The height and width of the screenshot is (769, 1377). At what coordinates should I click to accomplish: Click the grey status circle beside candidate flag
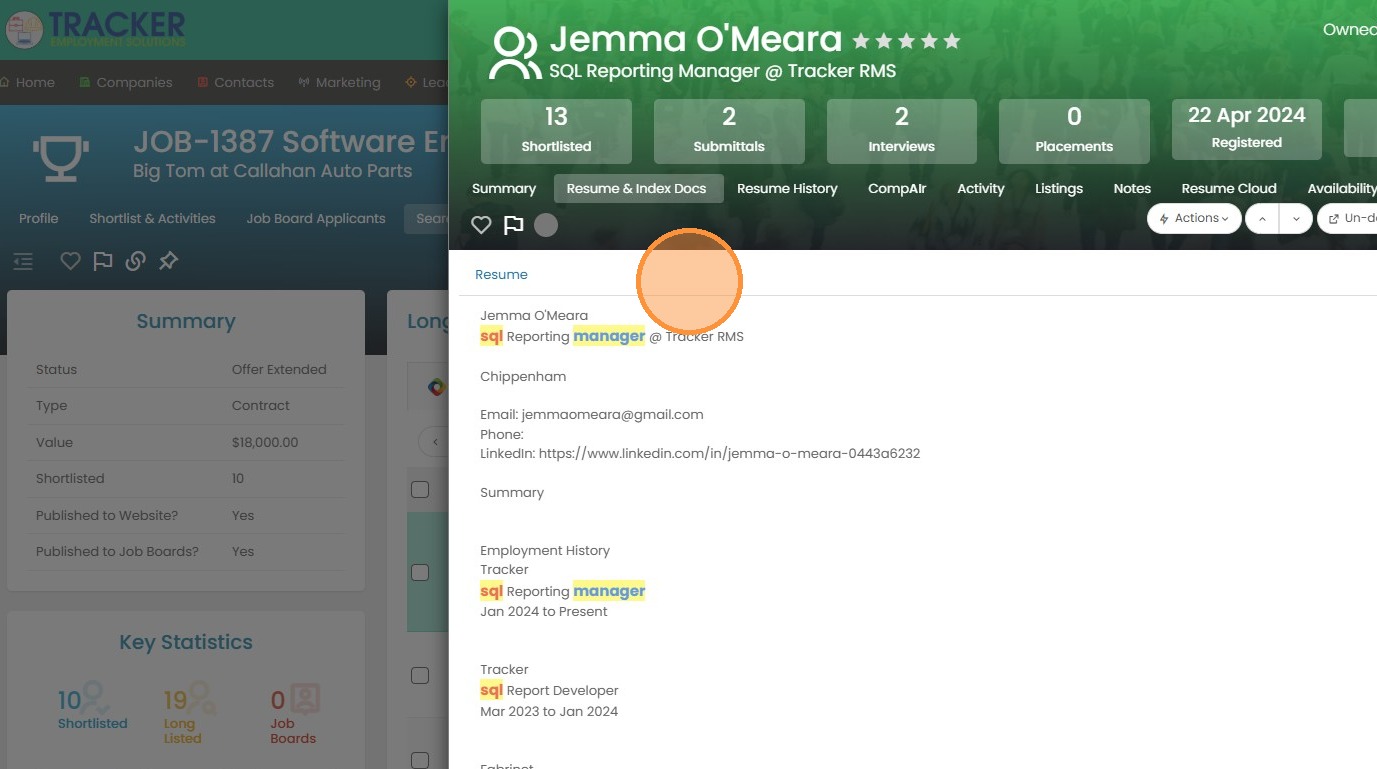546,225
